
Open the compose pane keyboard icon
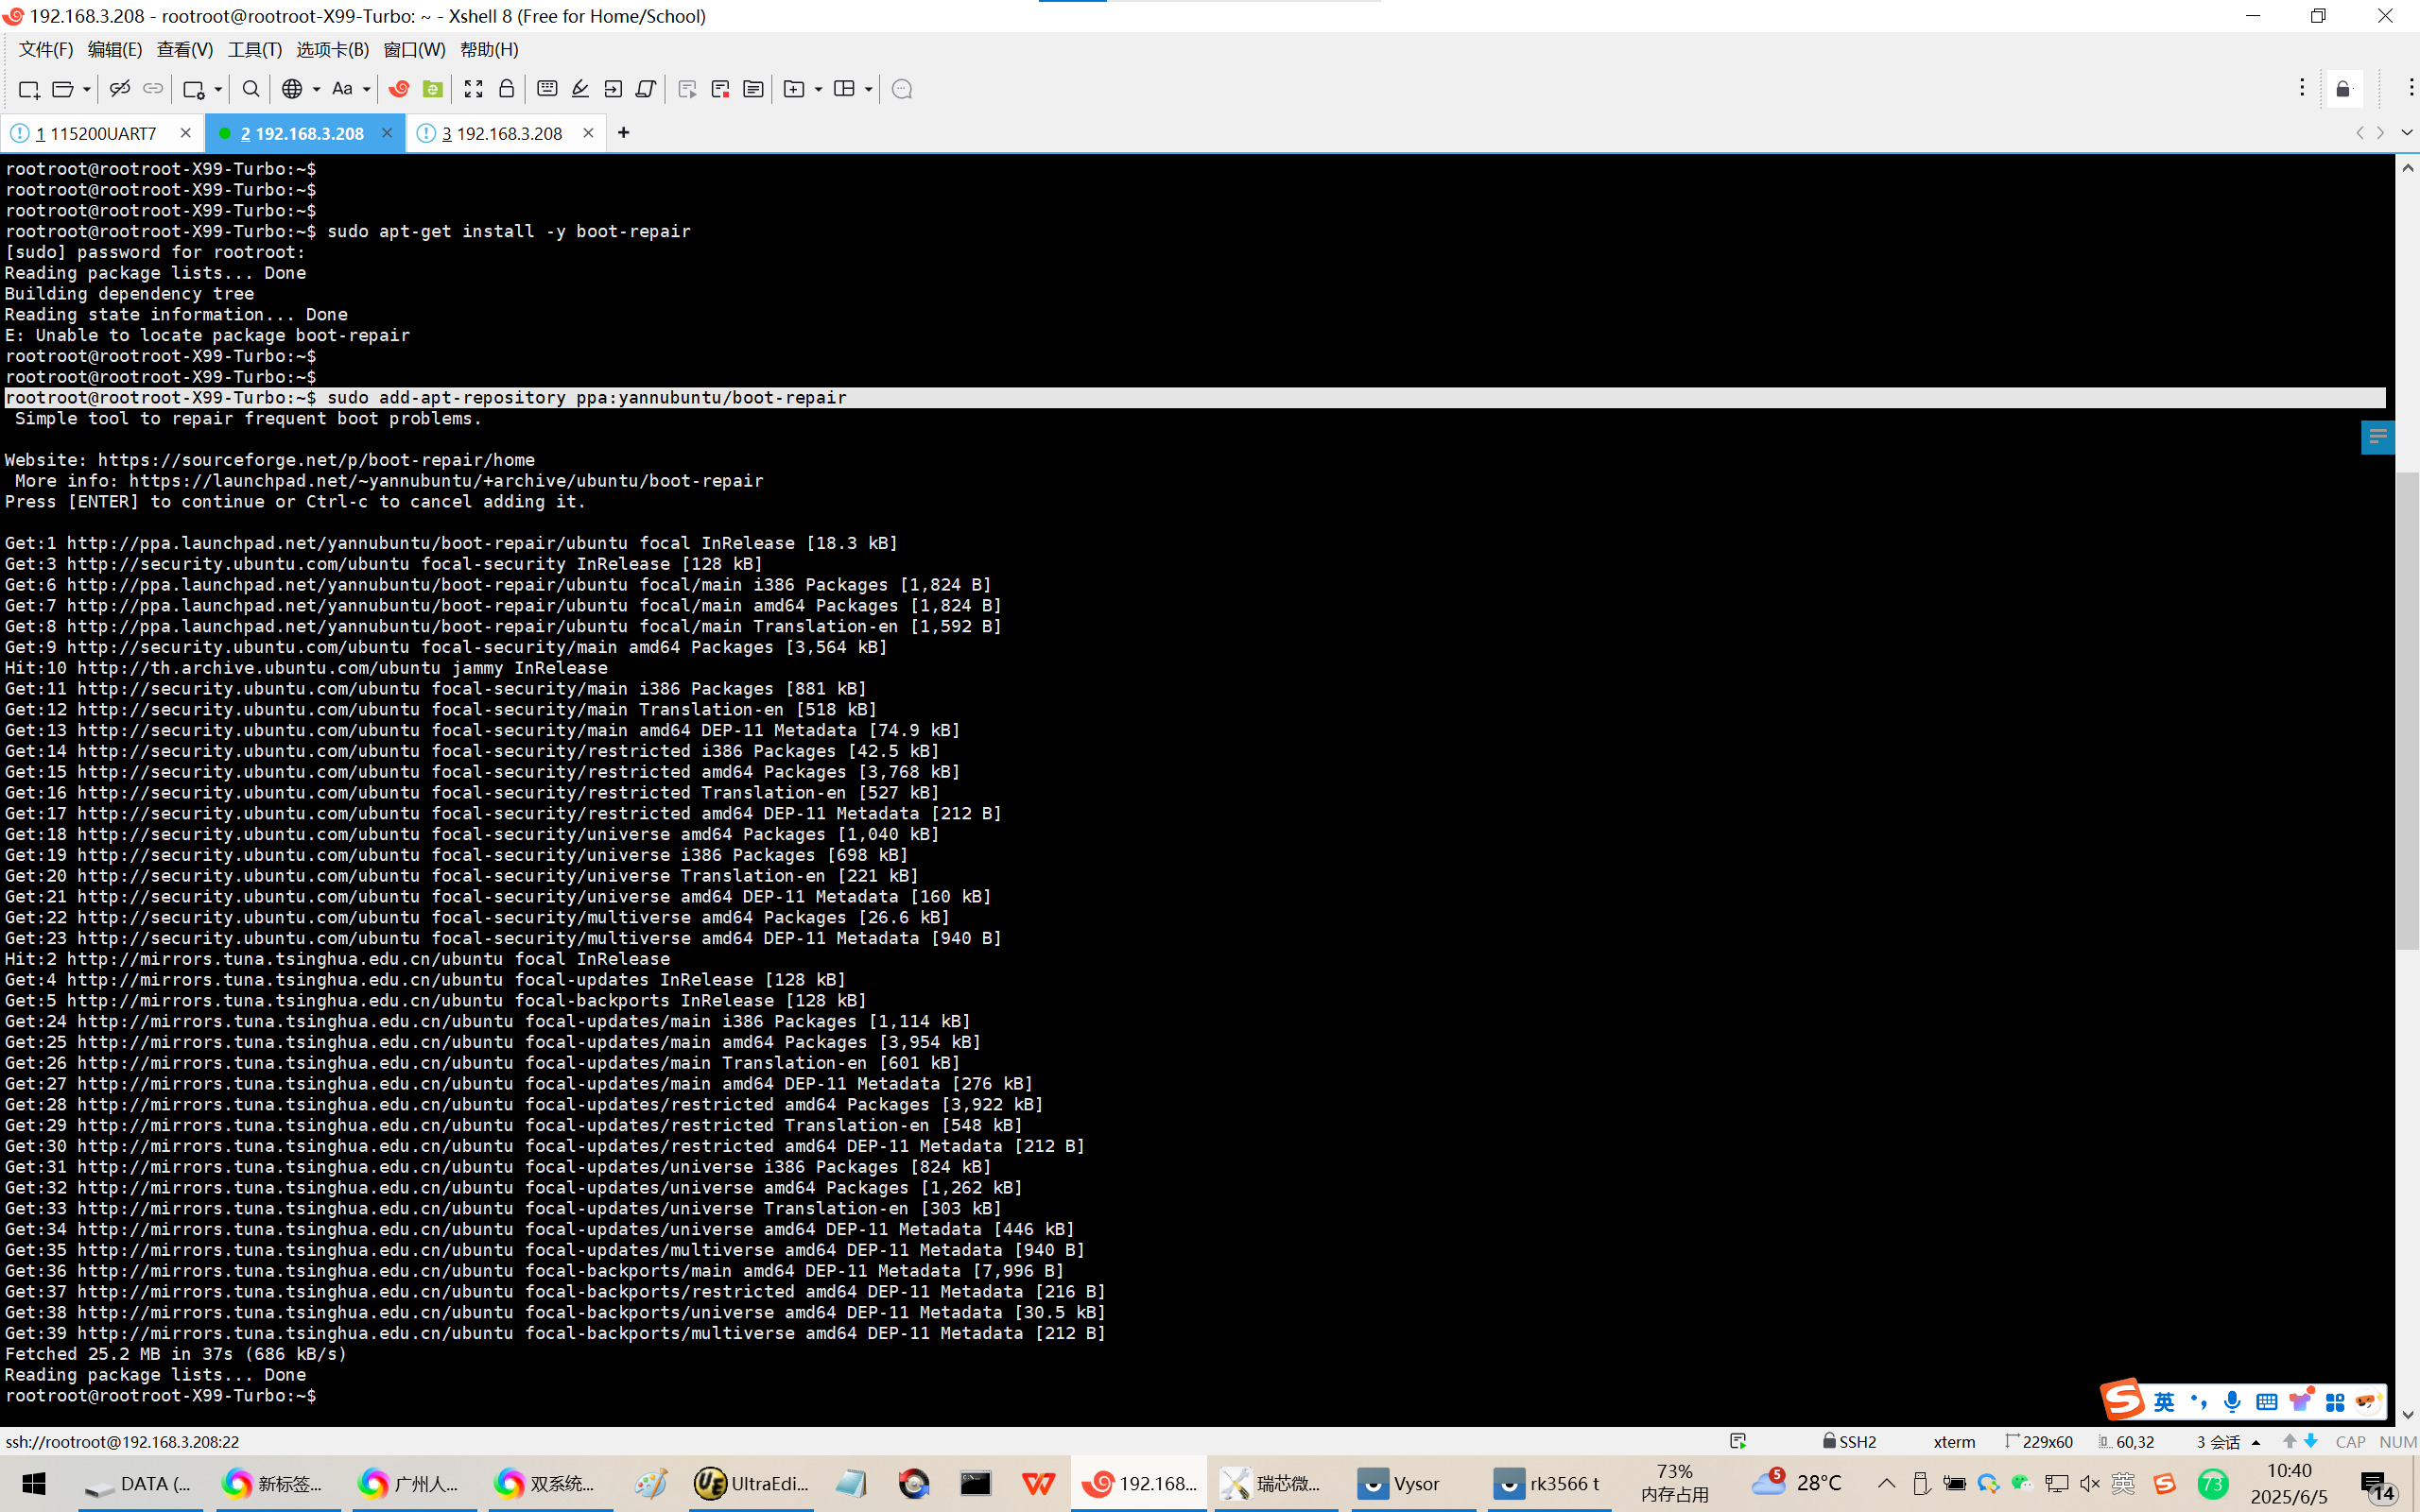pos(547,89)
